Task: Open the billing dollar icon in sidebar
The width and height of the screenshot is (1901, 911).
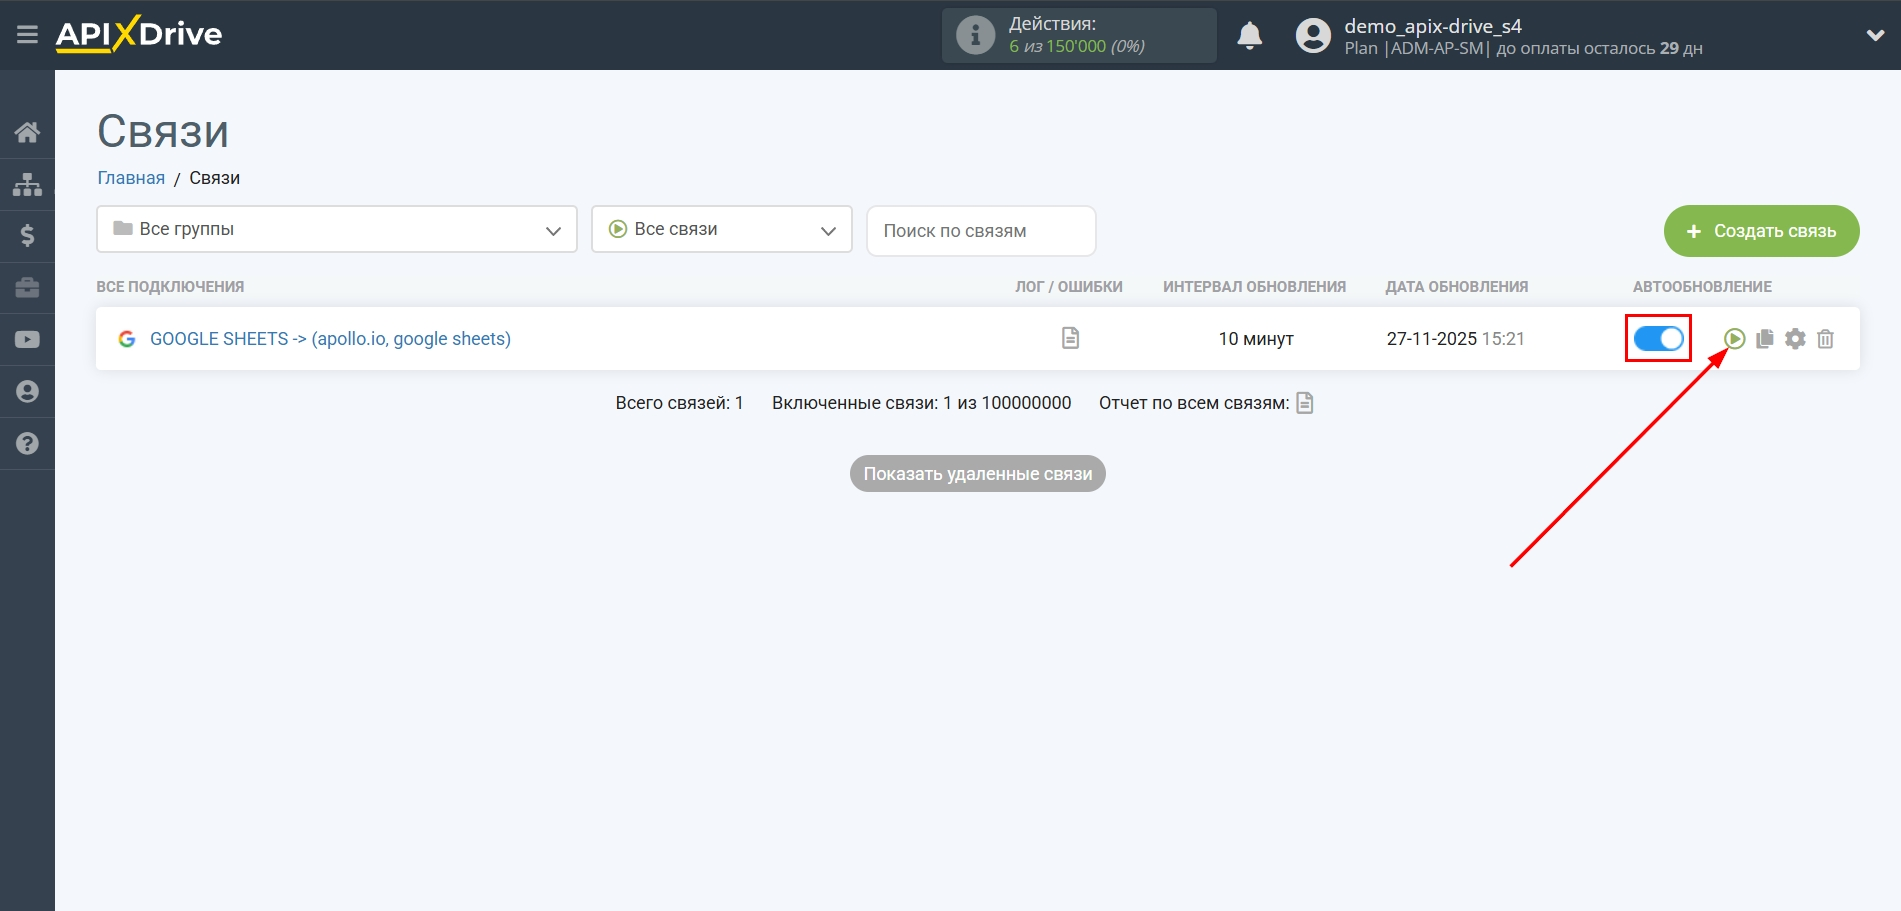Action: pyautogui.click(x=27, y=236)
